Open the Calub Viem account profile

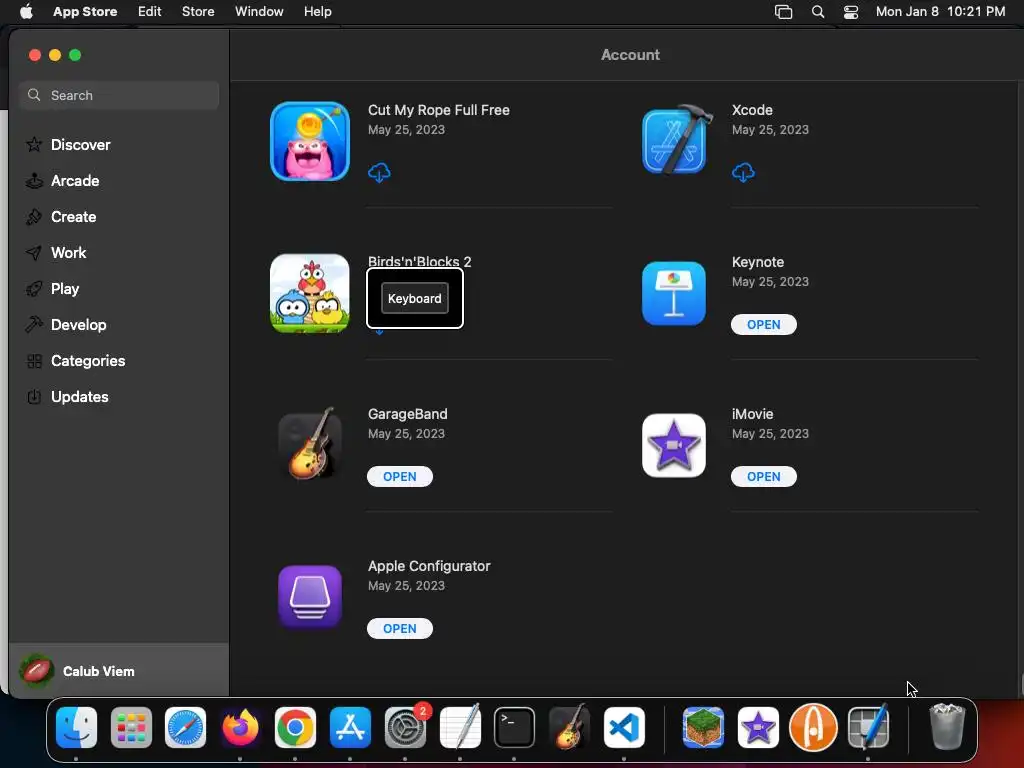point(119,671)
